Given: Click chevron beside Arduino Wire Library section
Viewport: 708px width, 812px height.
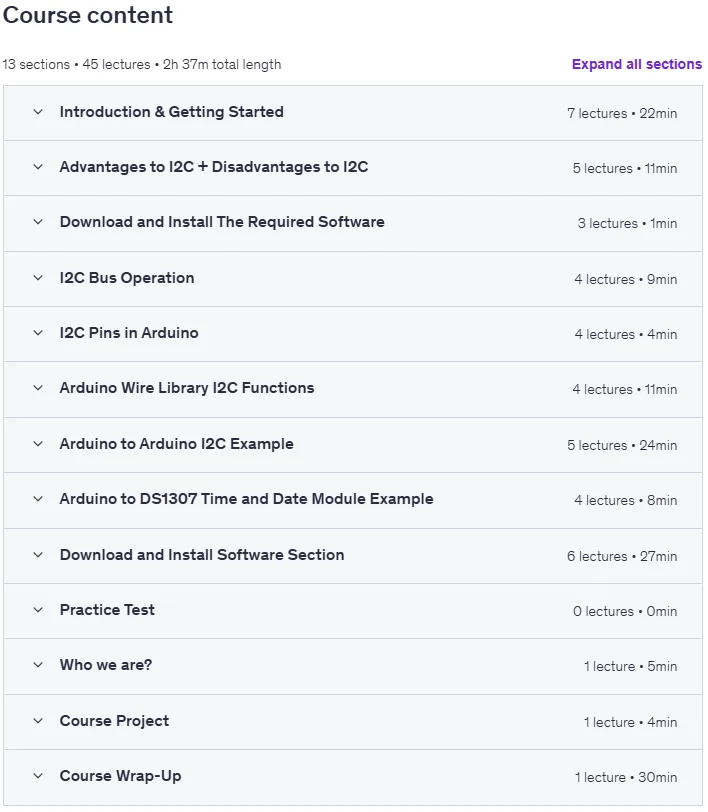Looking at the screenshot, I should [38, 388].
